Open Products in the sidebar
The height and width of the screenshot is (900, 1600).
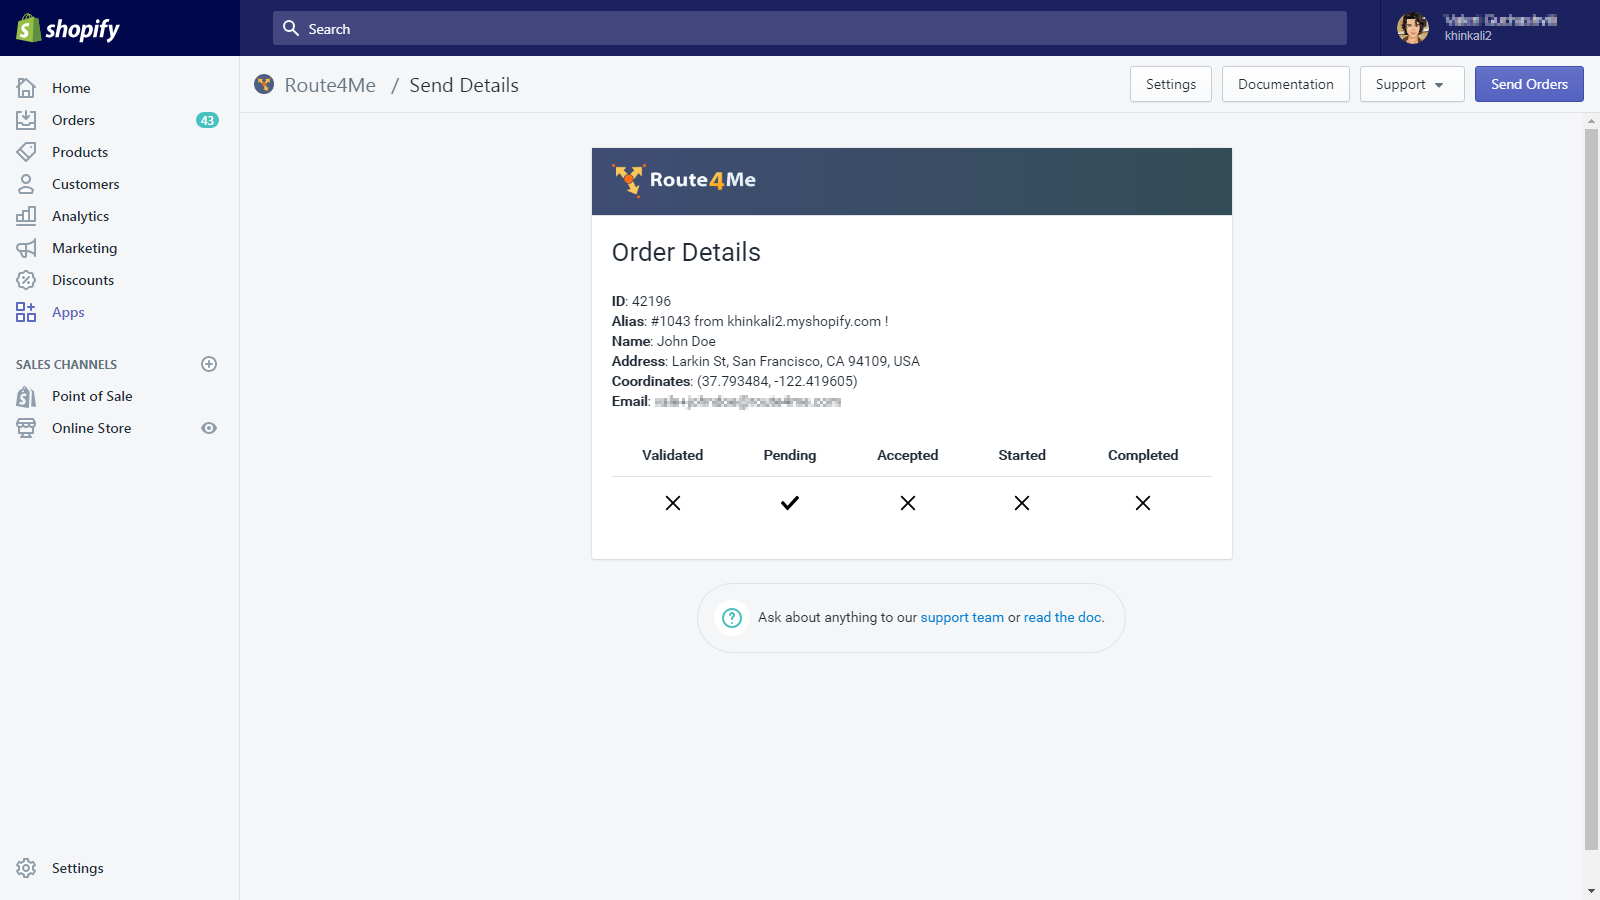[80, 152]
